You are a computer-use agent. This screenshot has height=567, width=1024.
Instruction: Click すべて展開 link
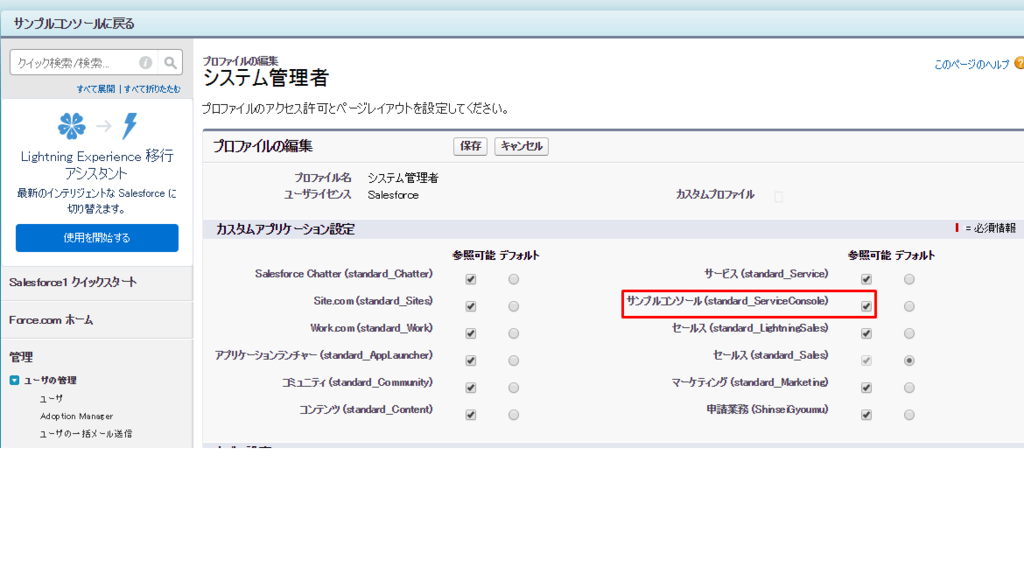pos(95,89)
